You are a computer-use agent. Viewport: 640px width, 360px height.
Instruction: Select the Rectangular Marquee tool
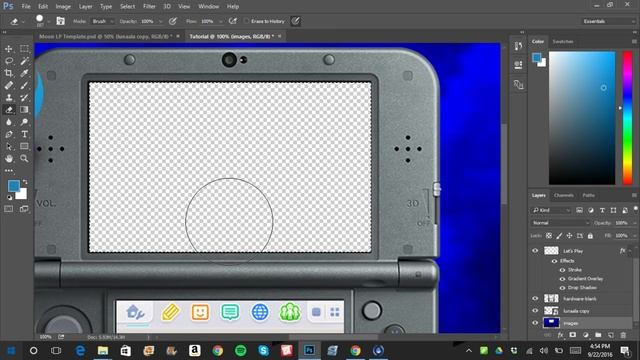pyautogui.click(x=24, y=49)
